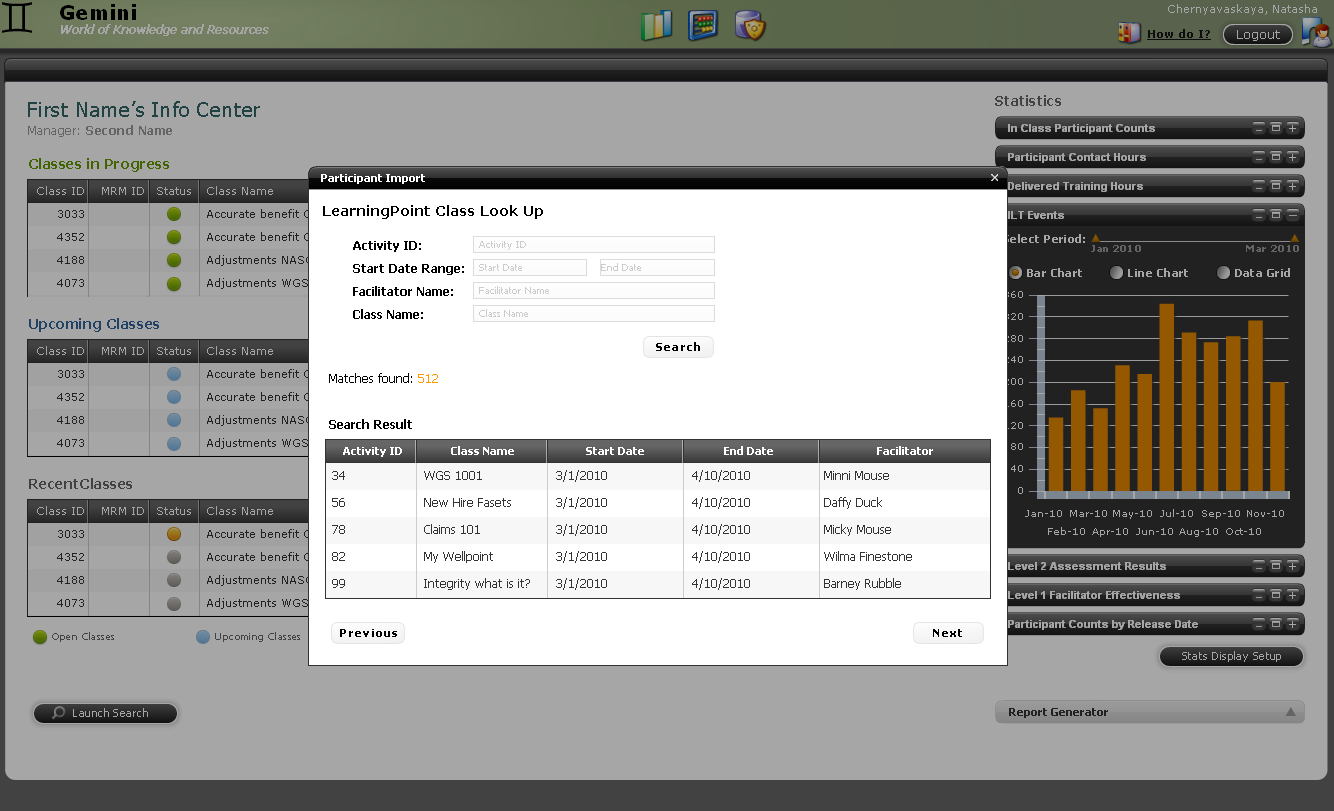Viewport: 1334px width, 811px height.
Task: Open the books library icon in header
Action: [656, 25]
